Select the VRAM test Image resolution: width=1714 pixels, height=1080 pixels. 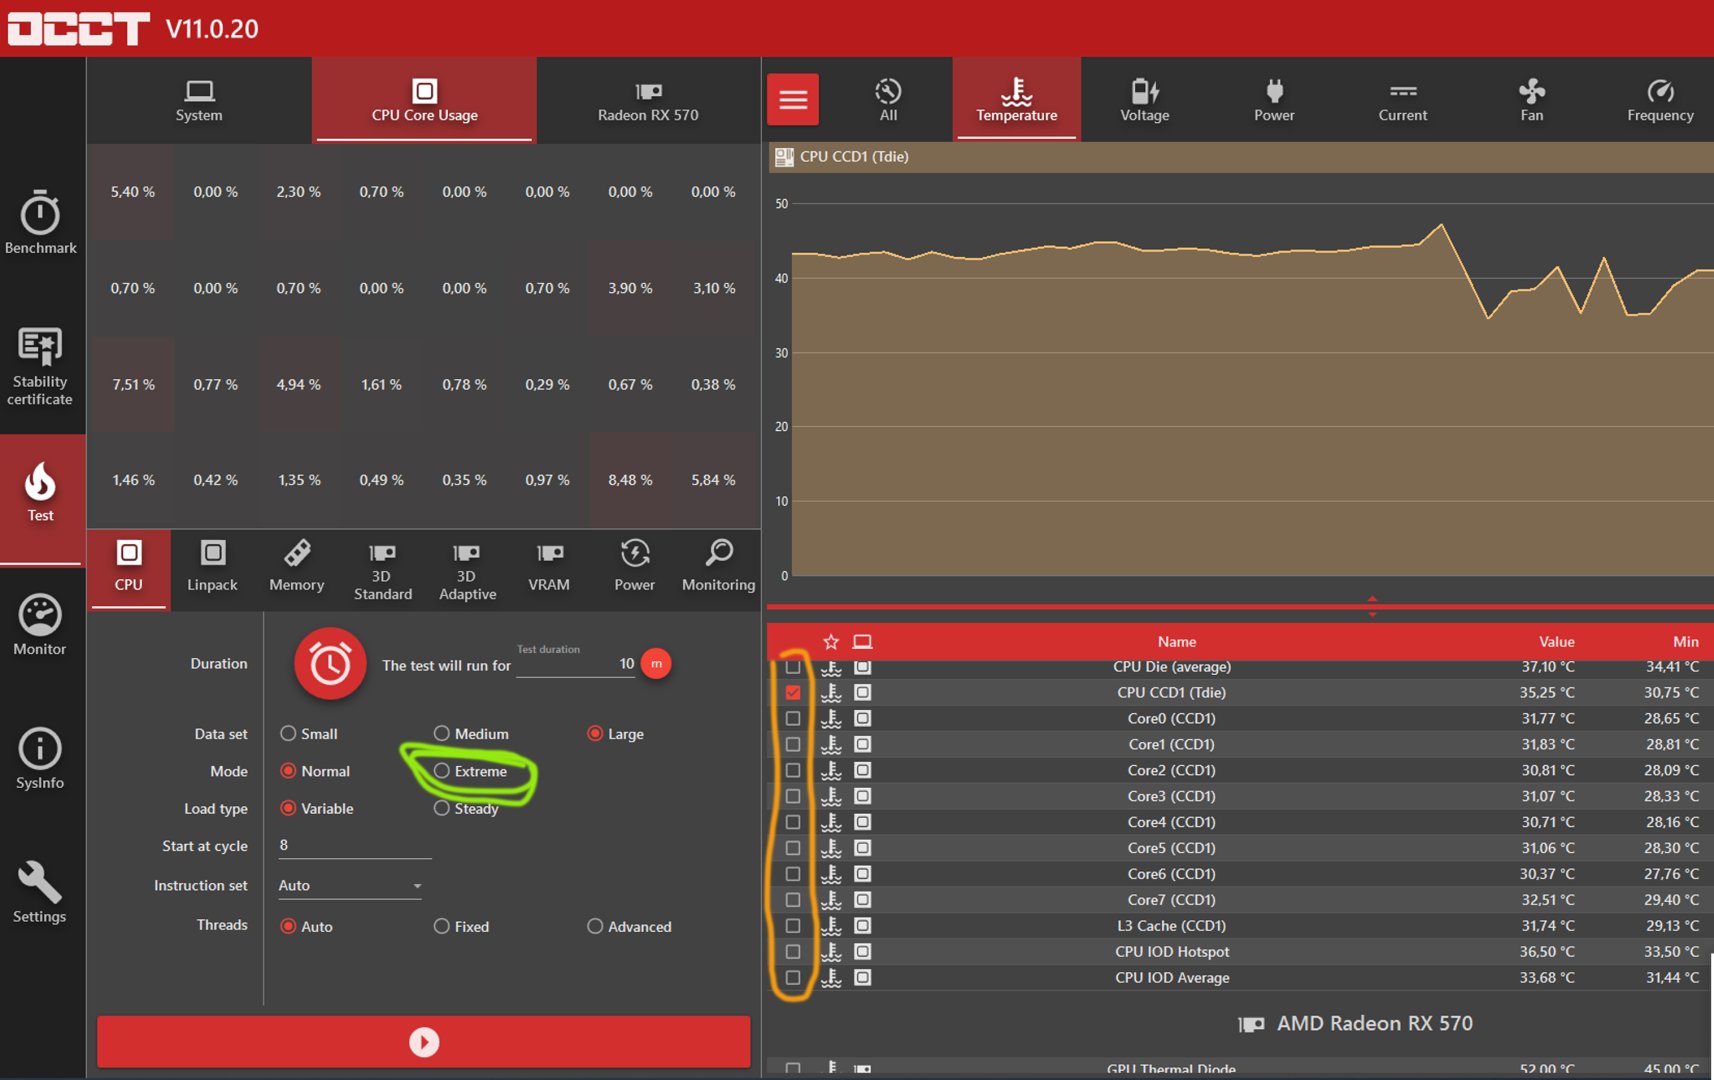coord(549,567)
